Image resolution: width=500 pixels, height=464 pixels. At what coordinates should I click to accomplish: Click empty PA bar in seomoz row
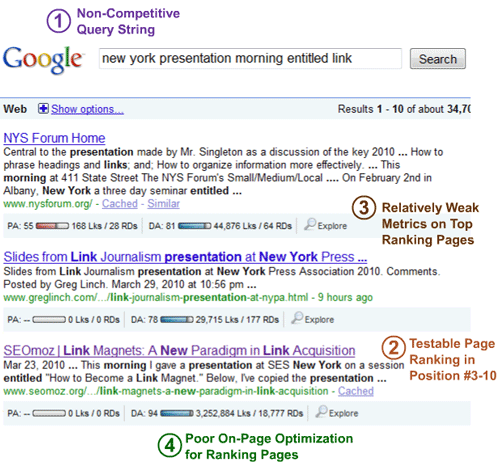49,413
